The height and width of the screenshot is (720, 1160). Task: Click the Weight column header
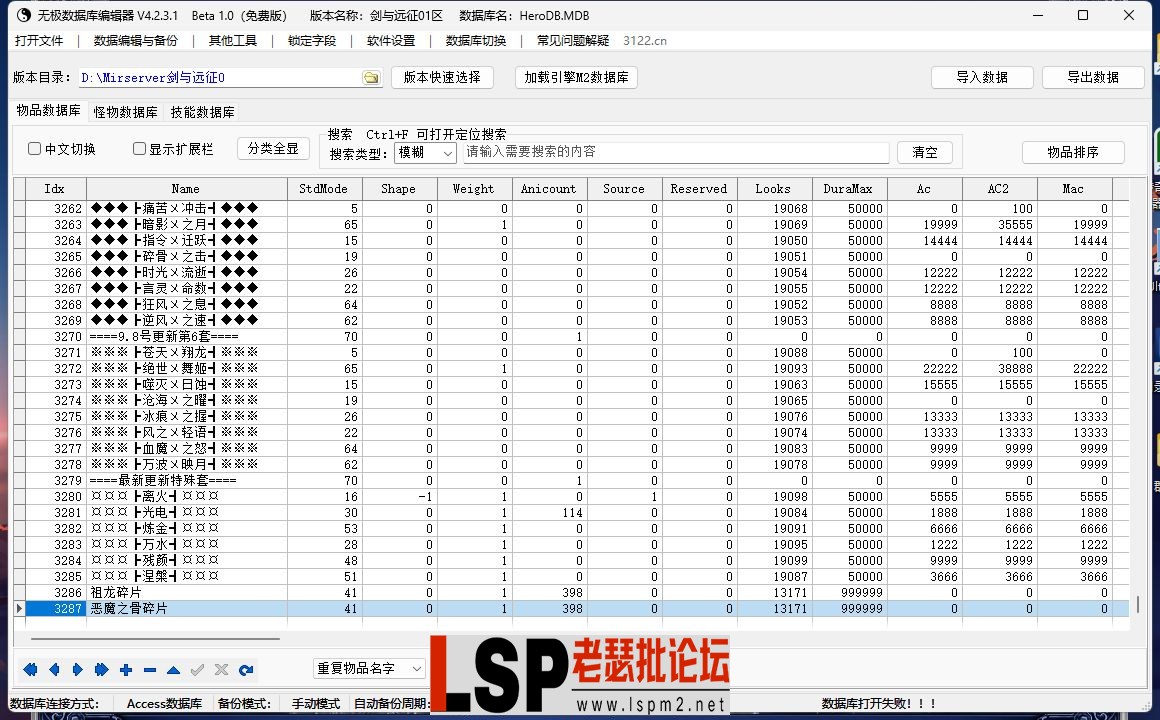473,189
